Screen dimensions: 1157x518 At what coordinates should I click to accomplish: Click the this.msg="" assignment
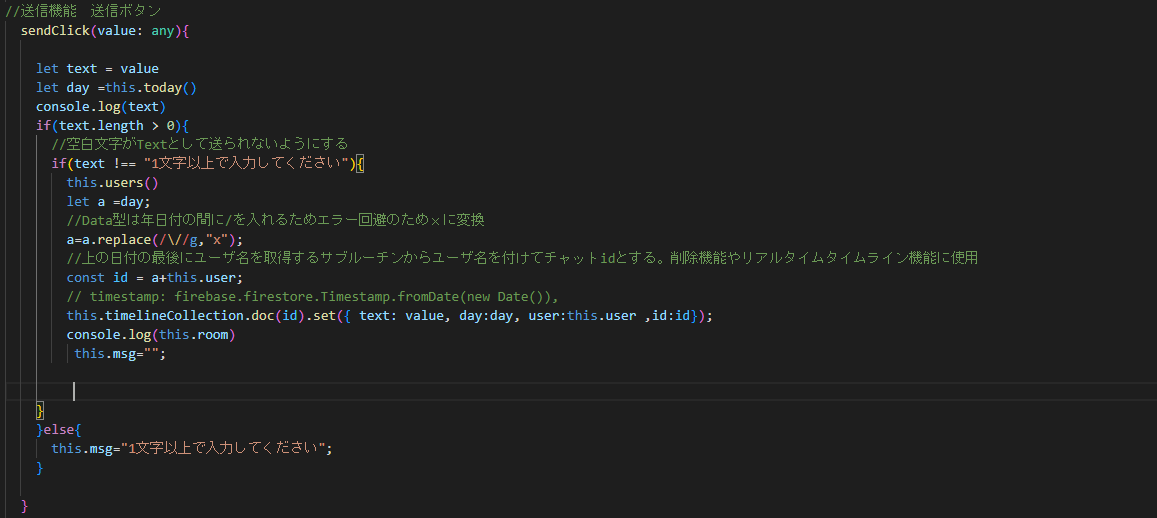(x=120, y=354)
